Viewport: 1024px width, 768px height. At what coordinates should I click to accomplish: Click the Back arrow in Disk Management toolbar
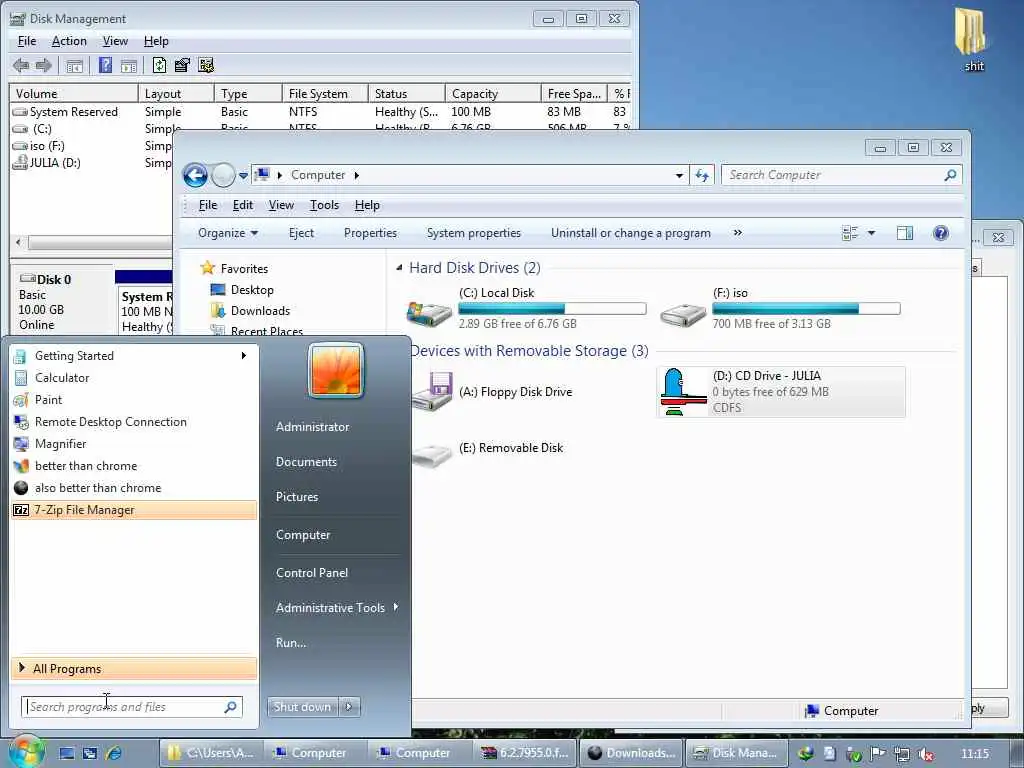[x=21, y=65]
